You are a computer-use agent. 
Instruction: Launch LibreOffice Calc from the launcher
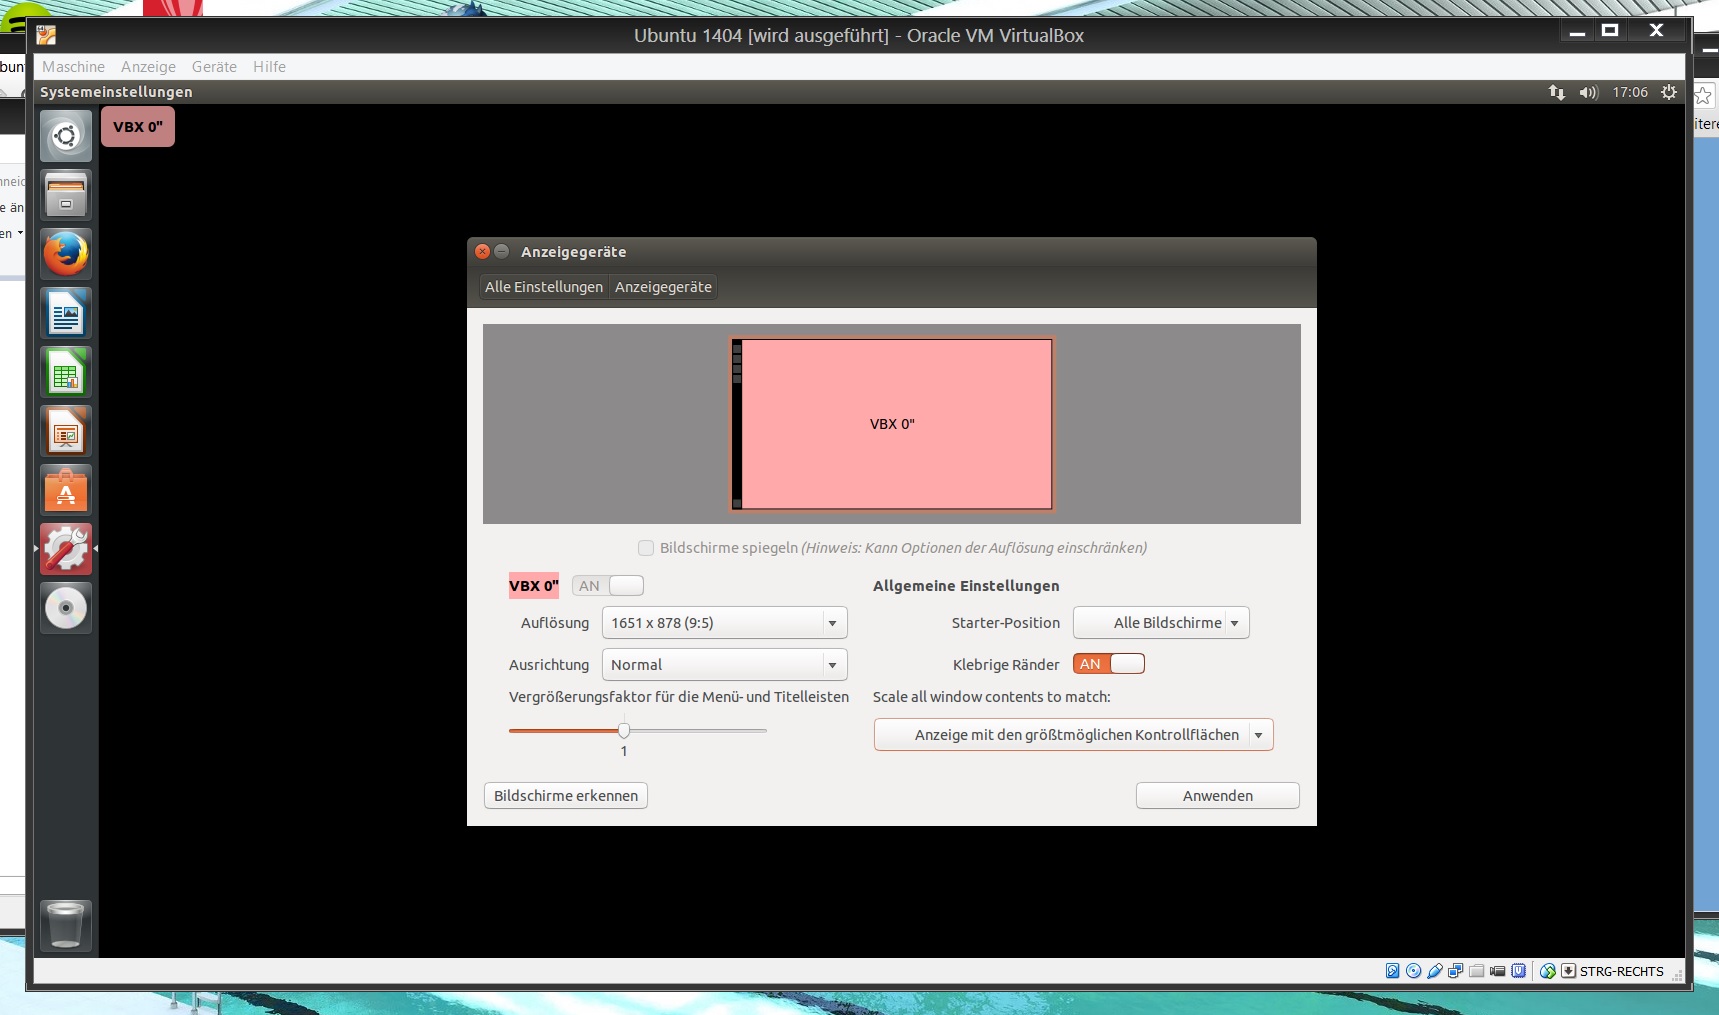pyautogui.click(x=66, y=372)
